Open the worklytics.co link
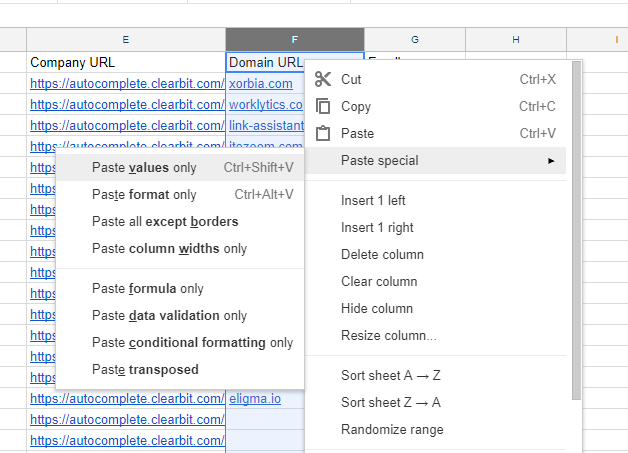The width and height of the screenshot is (628, 453). coord(266,105)
